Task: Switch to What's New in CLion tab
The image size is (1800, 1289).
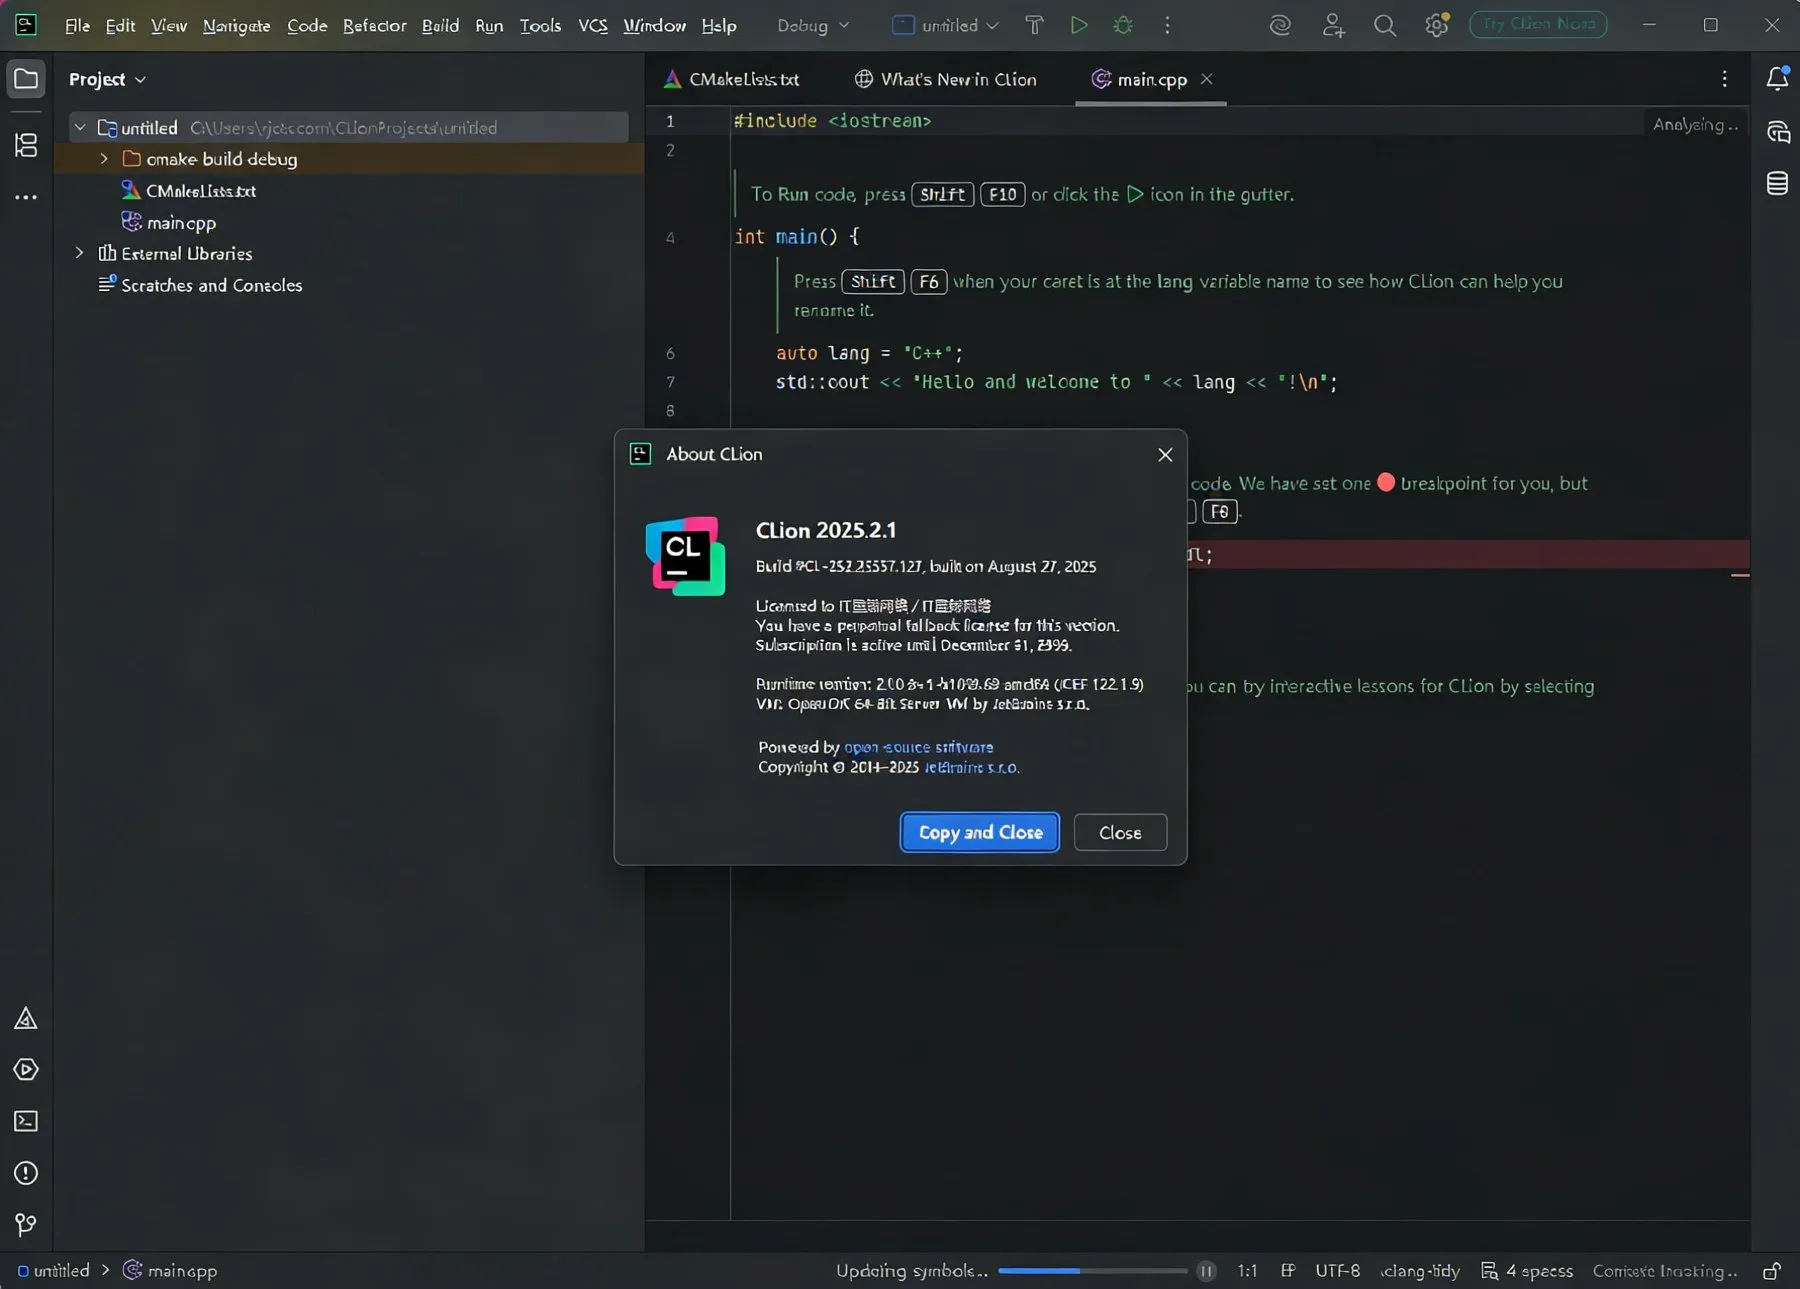Action: (x=946, y=79)
